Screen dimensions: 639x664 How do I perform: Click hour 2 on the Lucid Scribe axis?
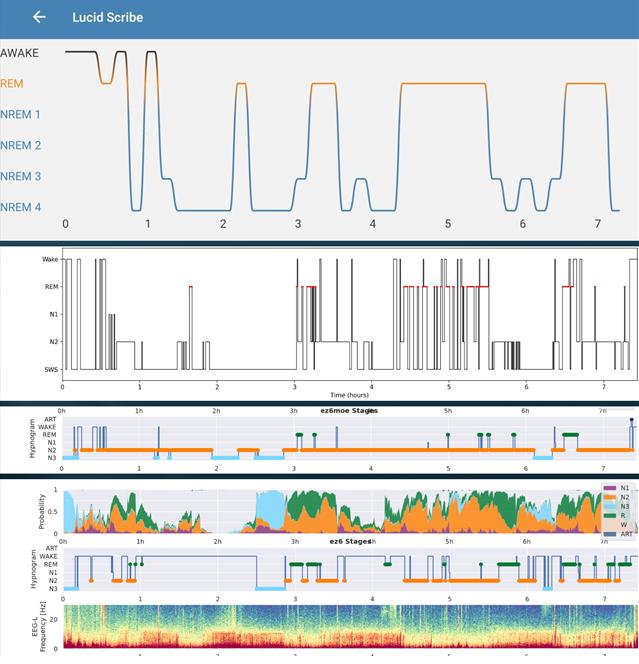coord(223,224)
